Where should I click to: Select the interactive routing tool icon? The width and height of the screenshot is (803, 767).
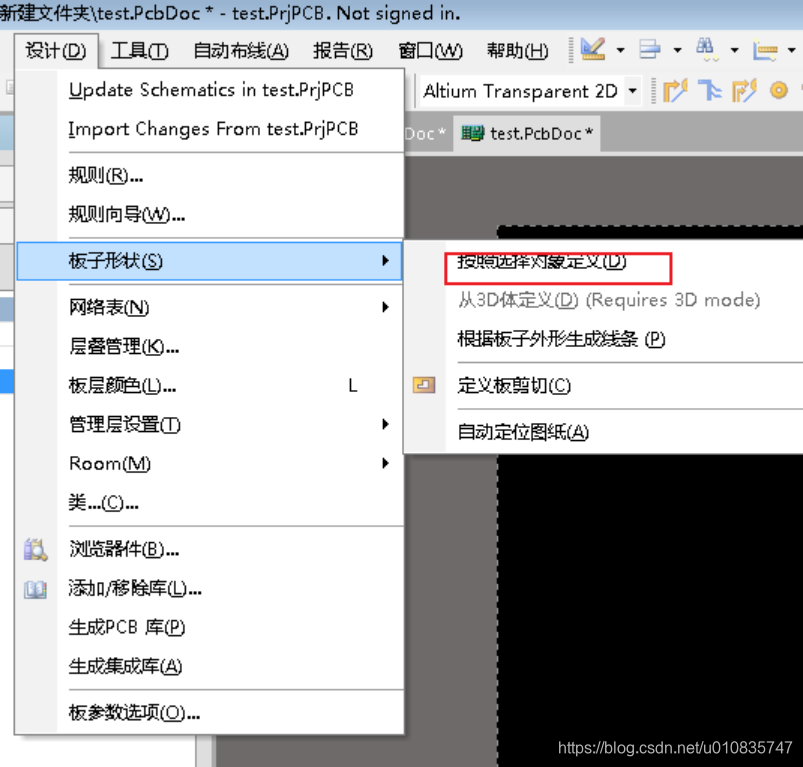click(x=676, y=91)
